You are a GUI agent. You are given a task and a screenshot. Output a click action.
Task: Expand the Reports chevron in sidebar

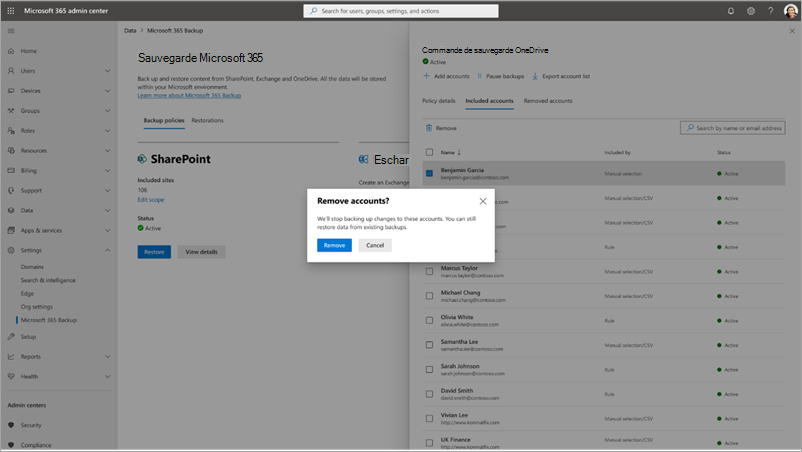click(107, 357)
